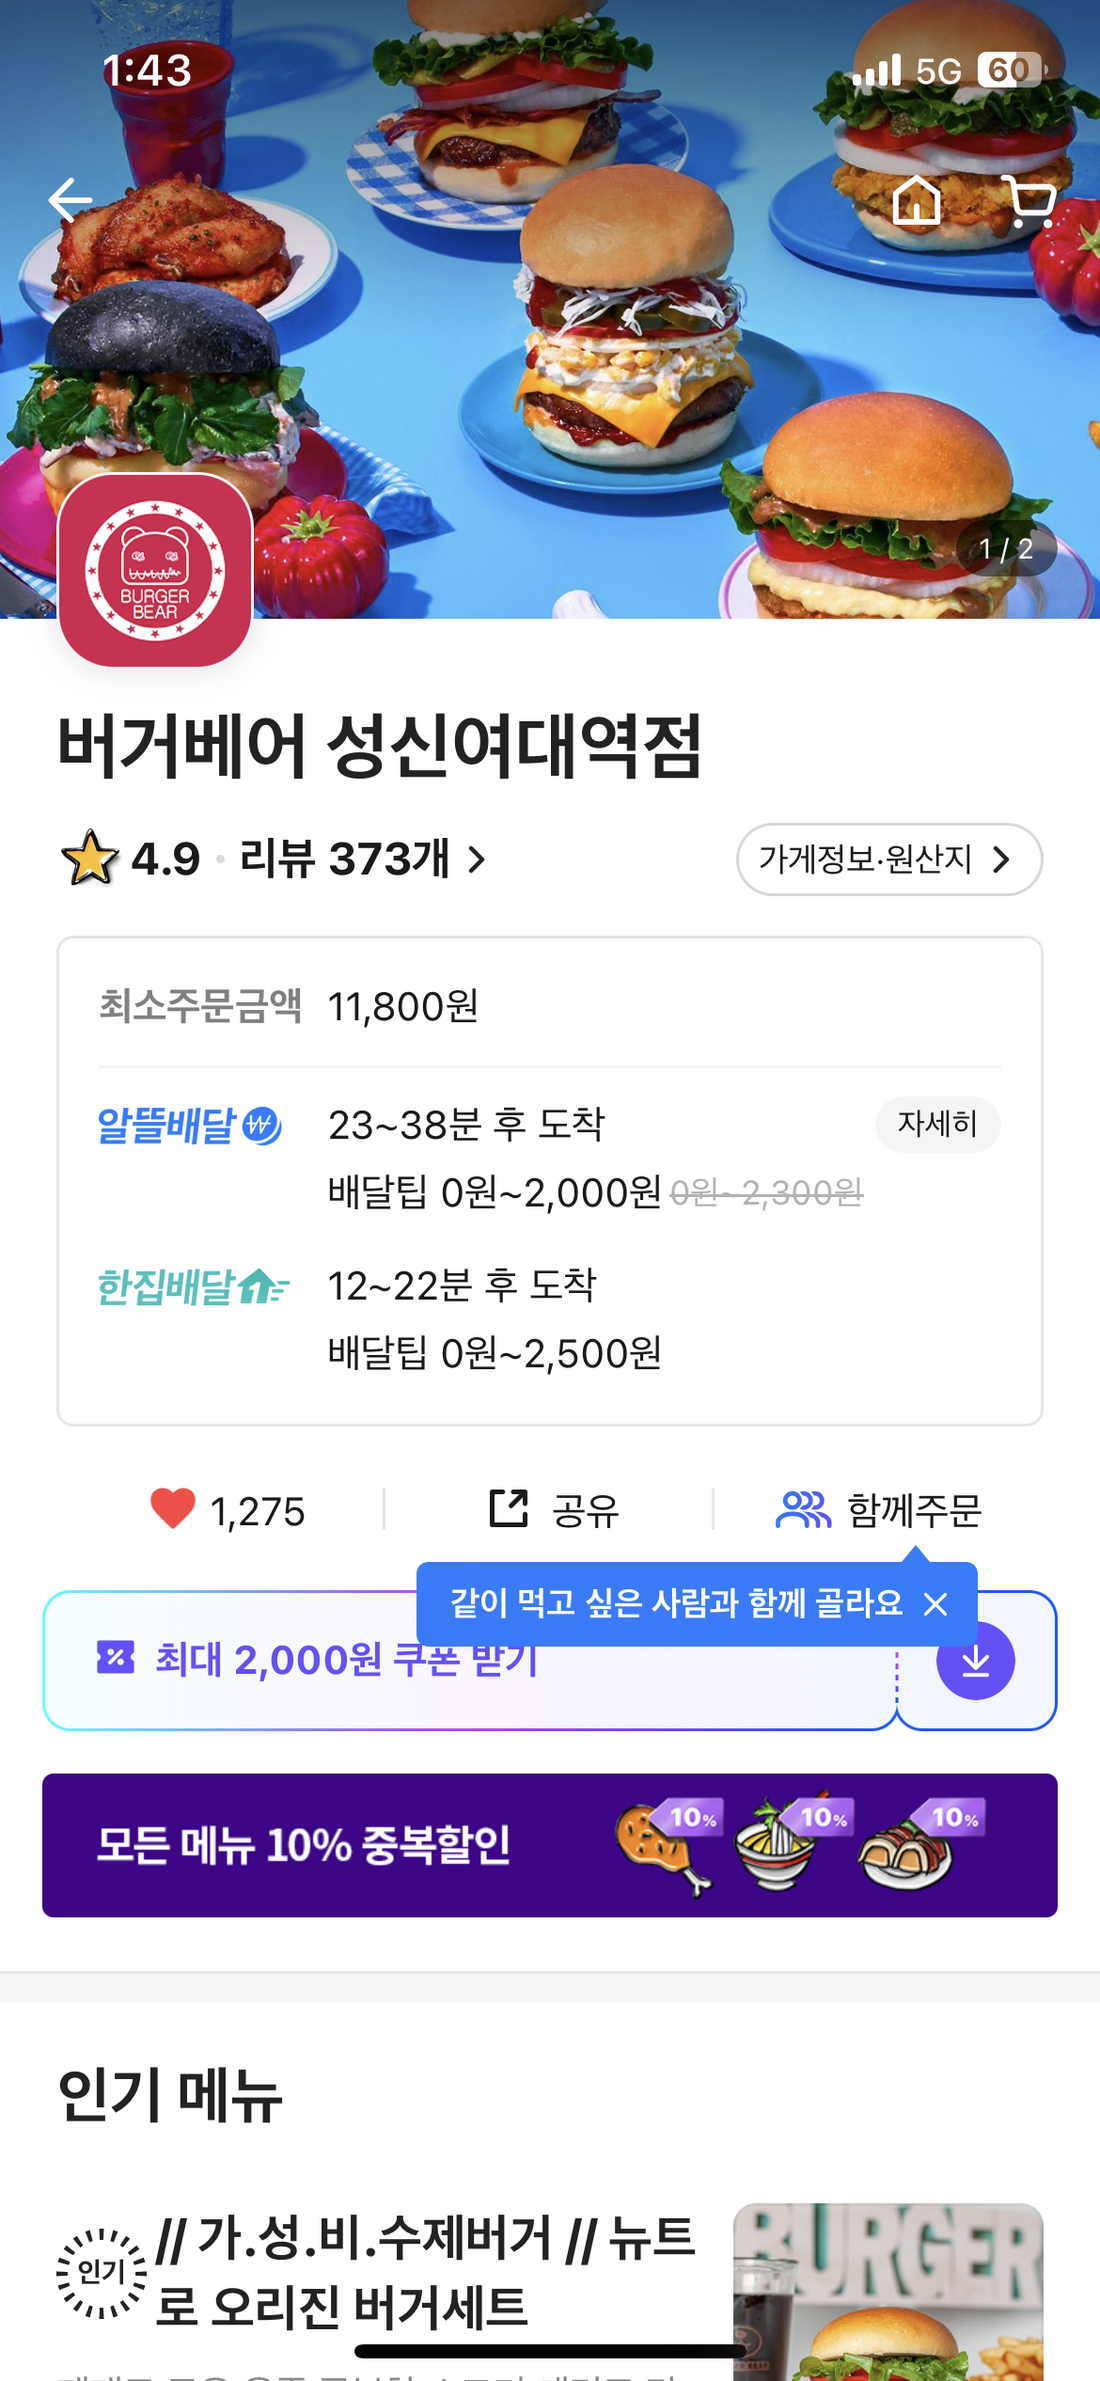Tap the share icon

[509, 1509]
